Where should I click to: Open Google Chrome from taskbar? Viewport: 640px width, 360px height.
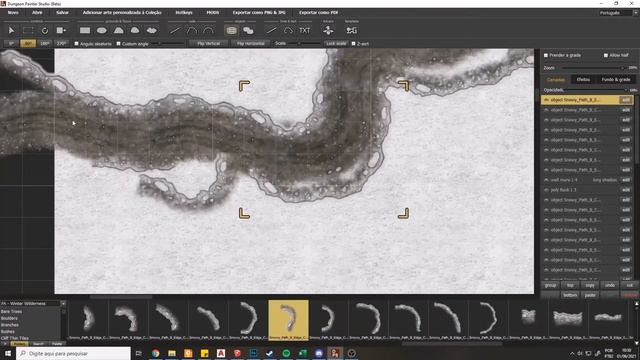156,353
